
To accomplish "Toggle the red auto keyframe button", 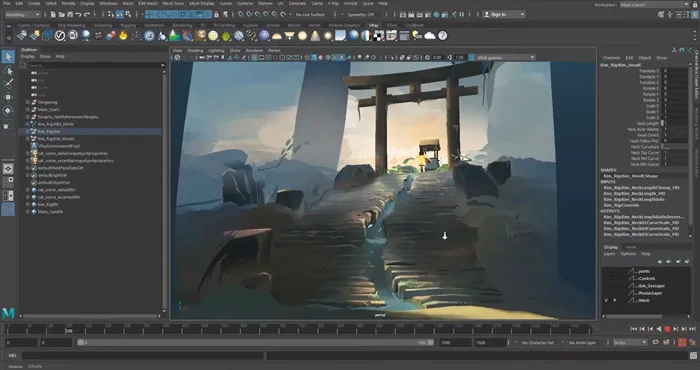I will (x=682, y=342).
